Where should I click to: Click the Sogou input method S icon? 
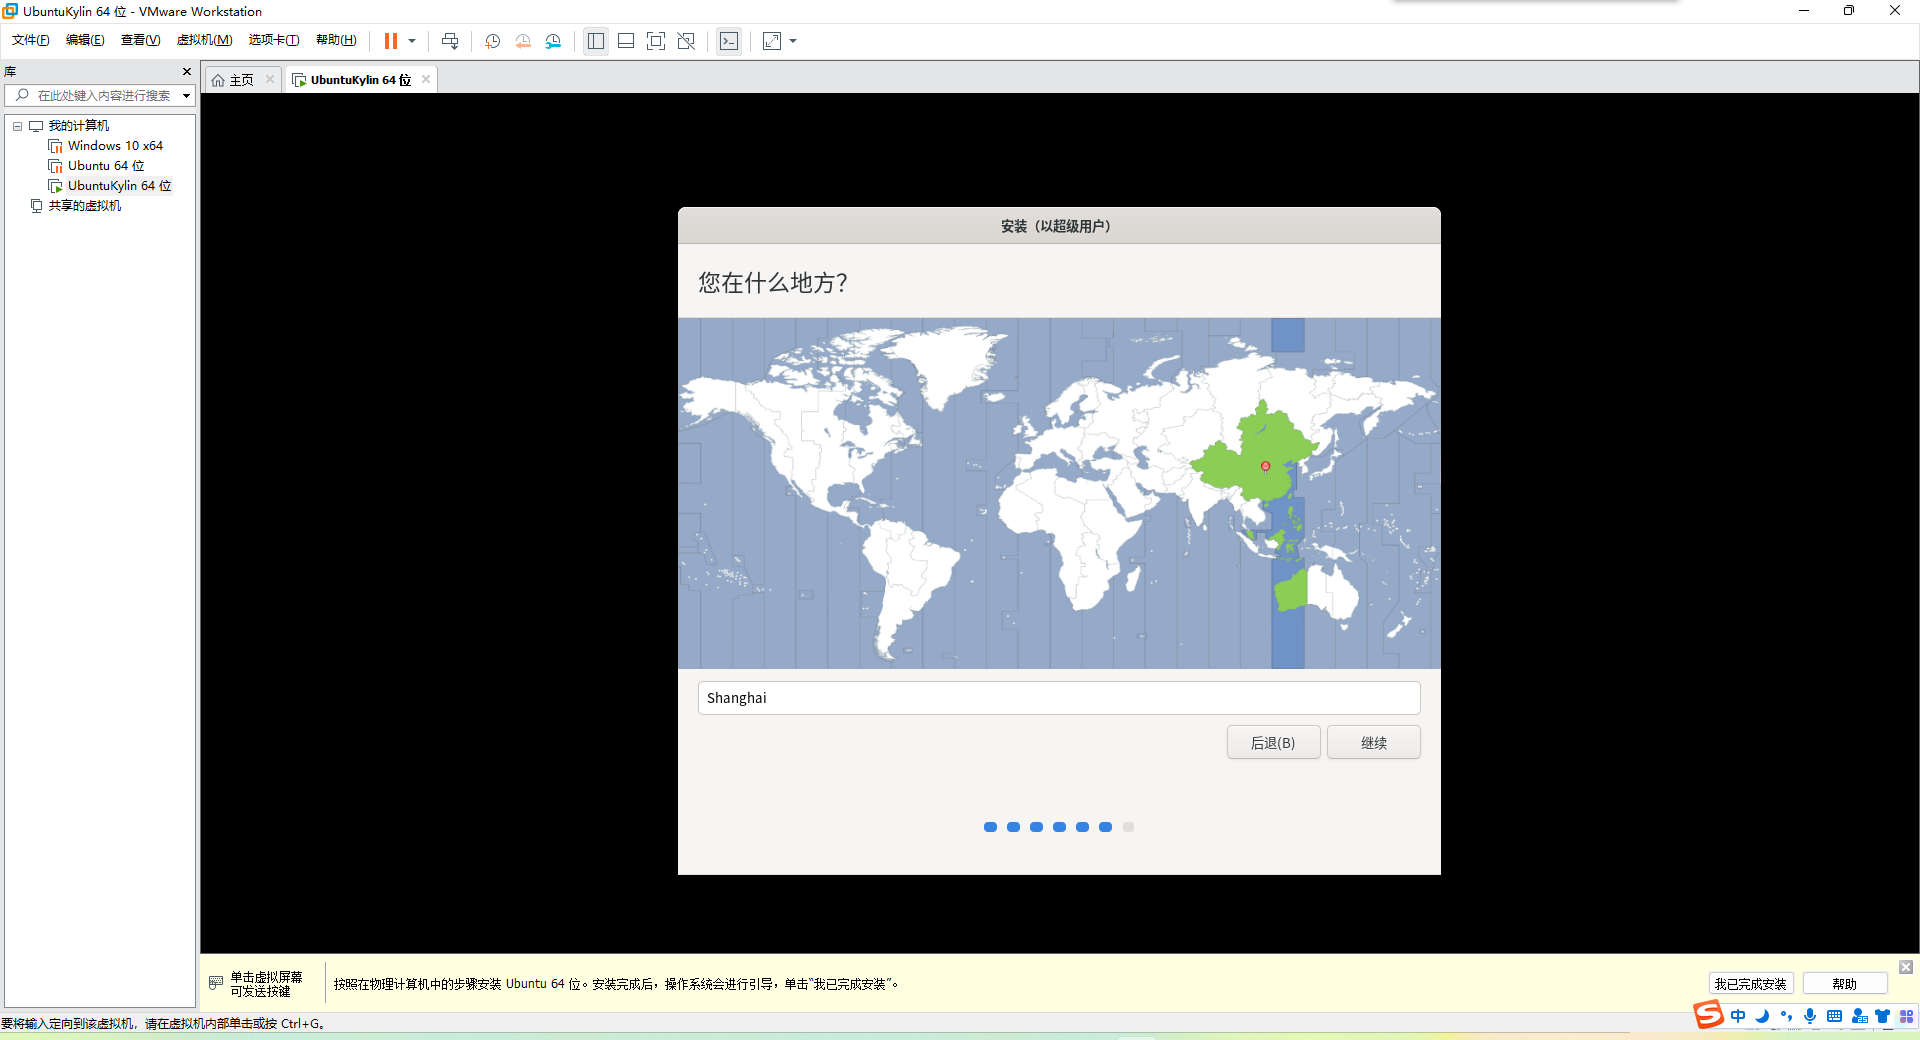click(x=1708, y=1015)
